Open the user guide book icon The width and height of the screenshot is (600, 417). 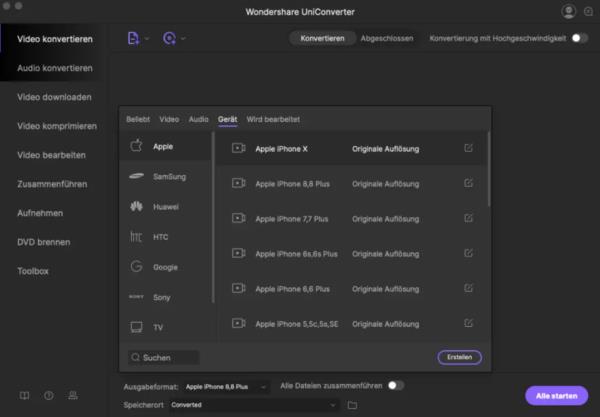(24, 396)
